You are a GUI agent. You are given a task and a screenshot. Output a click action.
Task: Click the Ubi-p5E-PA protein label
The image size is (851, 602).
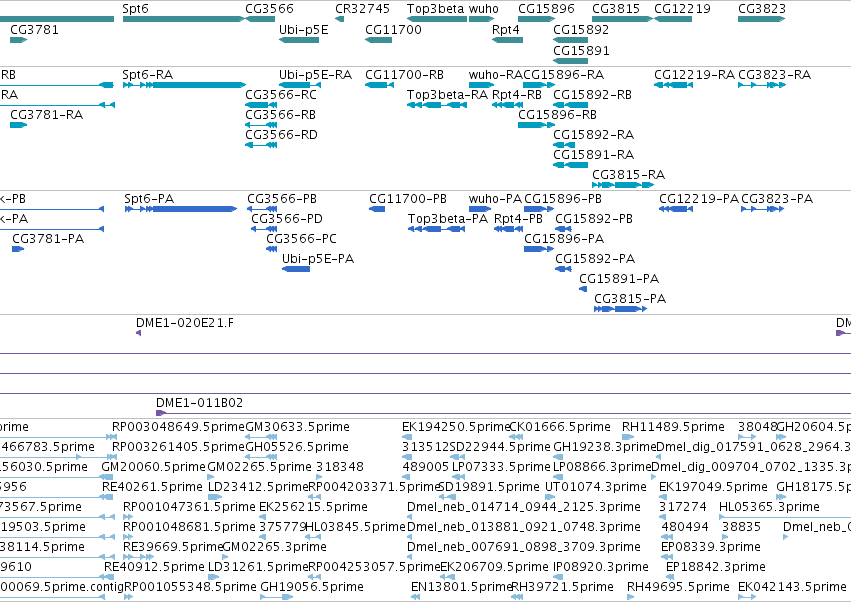[318, 259]
